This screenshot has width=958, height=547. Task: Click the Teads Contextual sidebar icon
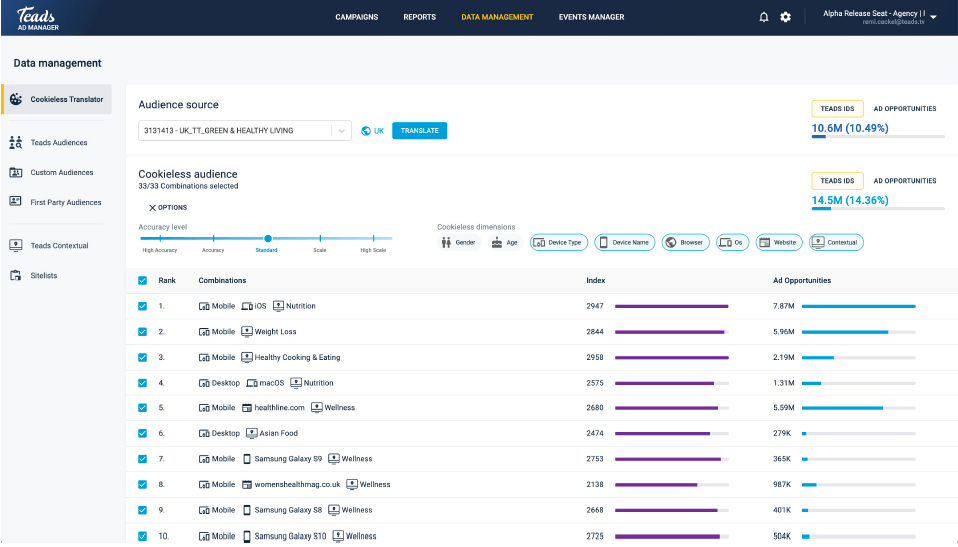coord(16,245)
